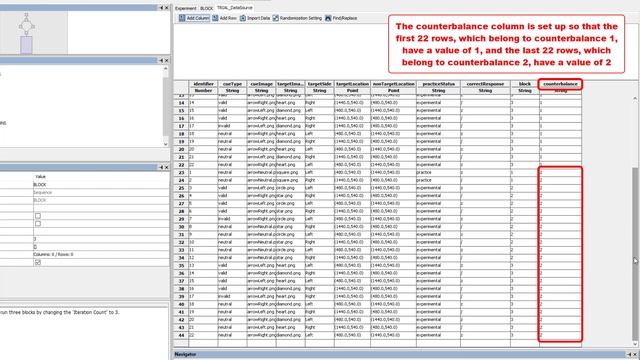Close the properties Value panel
The image size is (640, 360).
coord(167,167)
